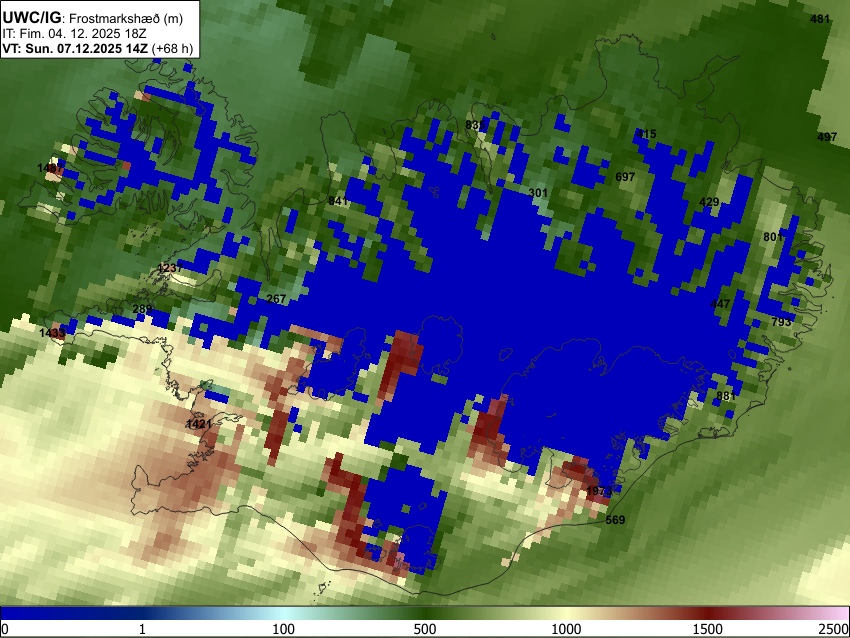The height and width of the screenshot is (638, 850).
Task: Click the map value 881
Action: [726, 396]
